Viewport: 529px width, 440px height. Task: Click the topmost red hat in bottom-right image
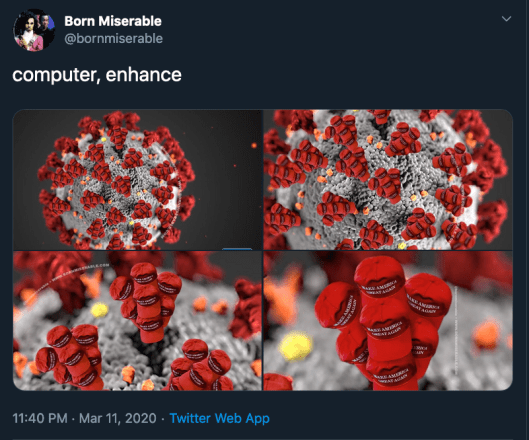point(380,276)
